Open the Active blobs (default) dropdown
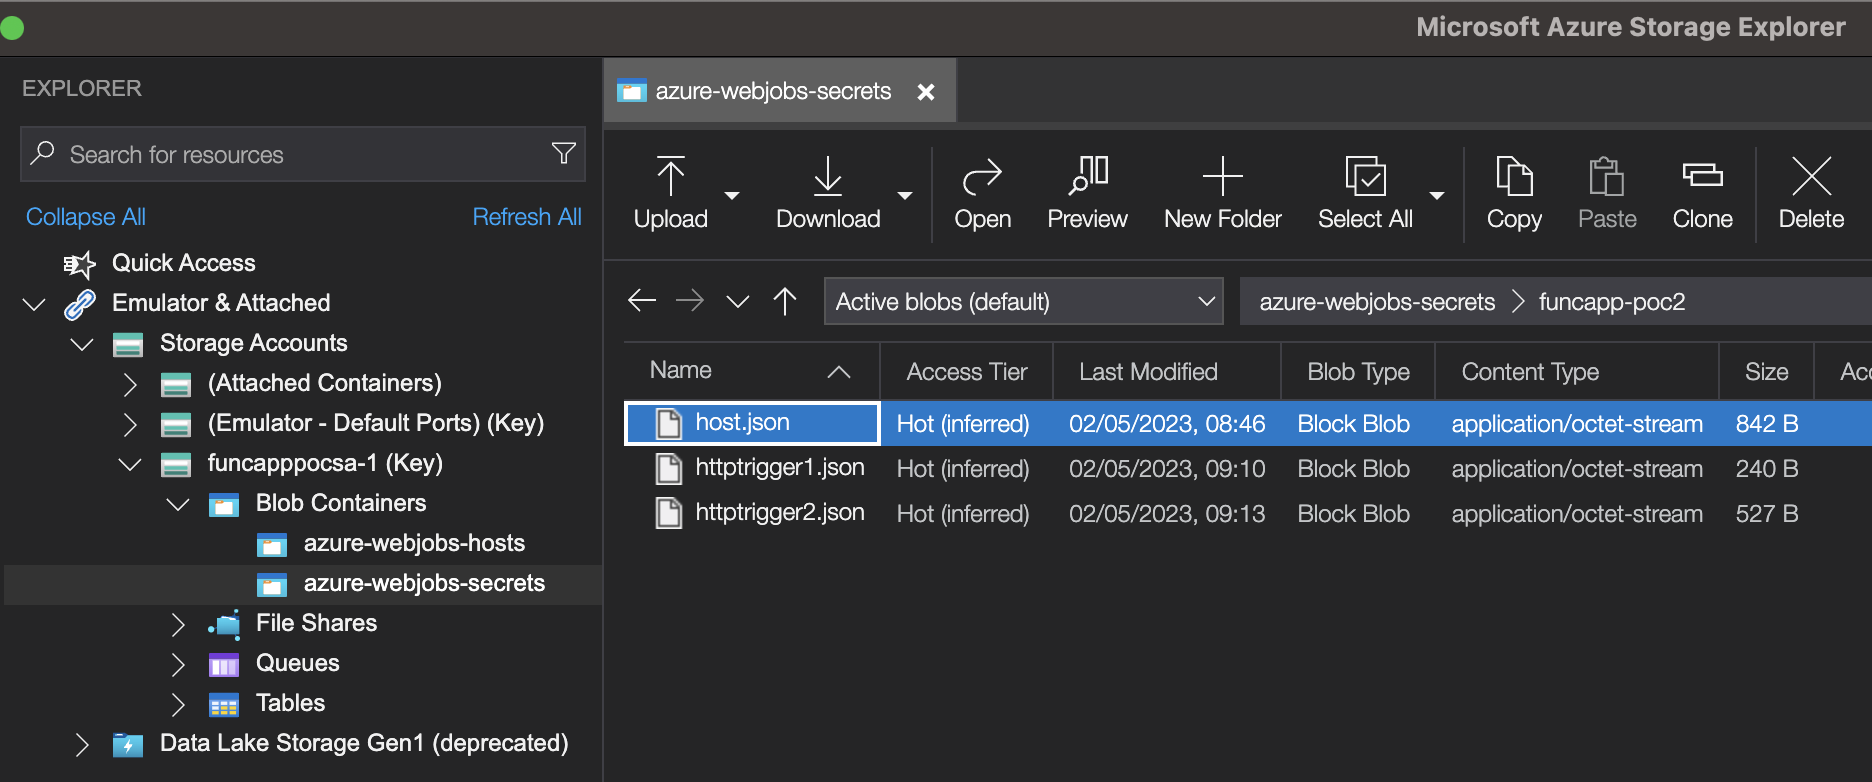 (1024, 301)
